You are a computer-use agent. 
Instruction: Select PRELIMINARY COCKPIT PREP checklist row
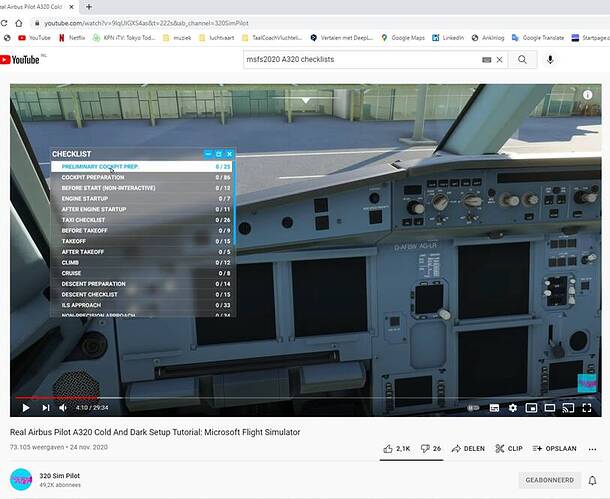142,166
